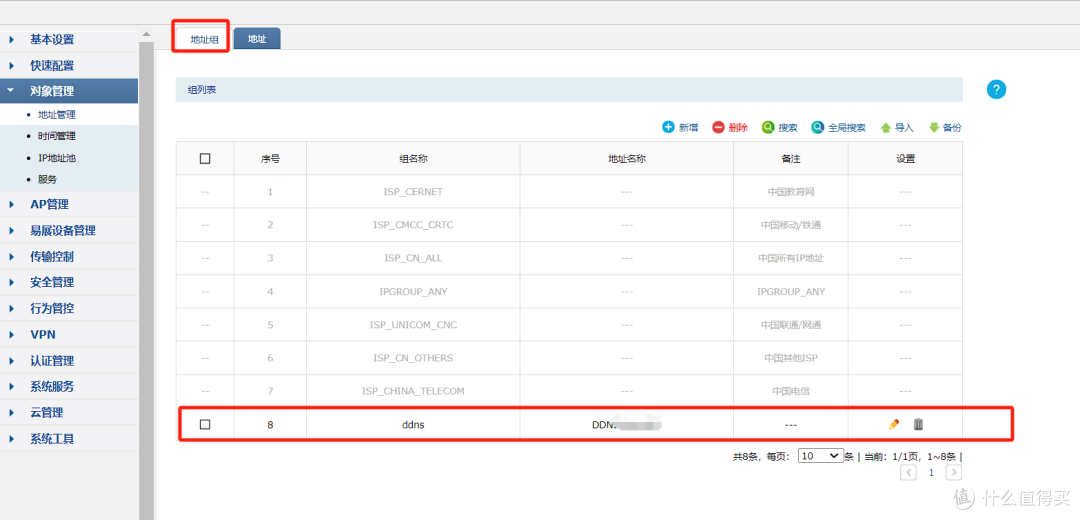The height and width of the screenshot is (520, 1080).
Task: Click the sidebar scrollbar up arrow
Action: coord(146,33)
